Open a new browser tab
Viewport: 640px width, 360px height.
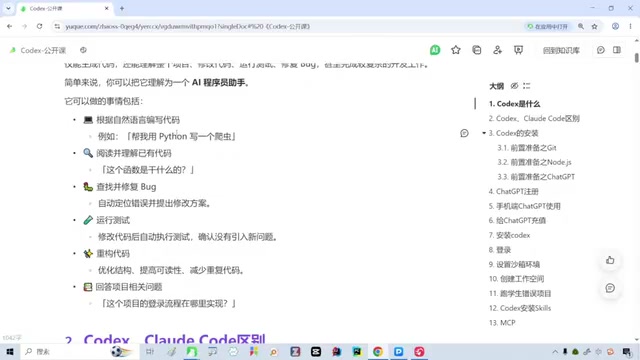click(122, 8)
